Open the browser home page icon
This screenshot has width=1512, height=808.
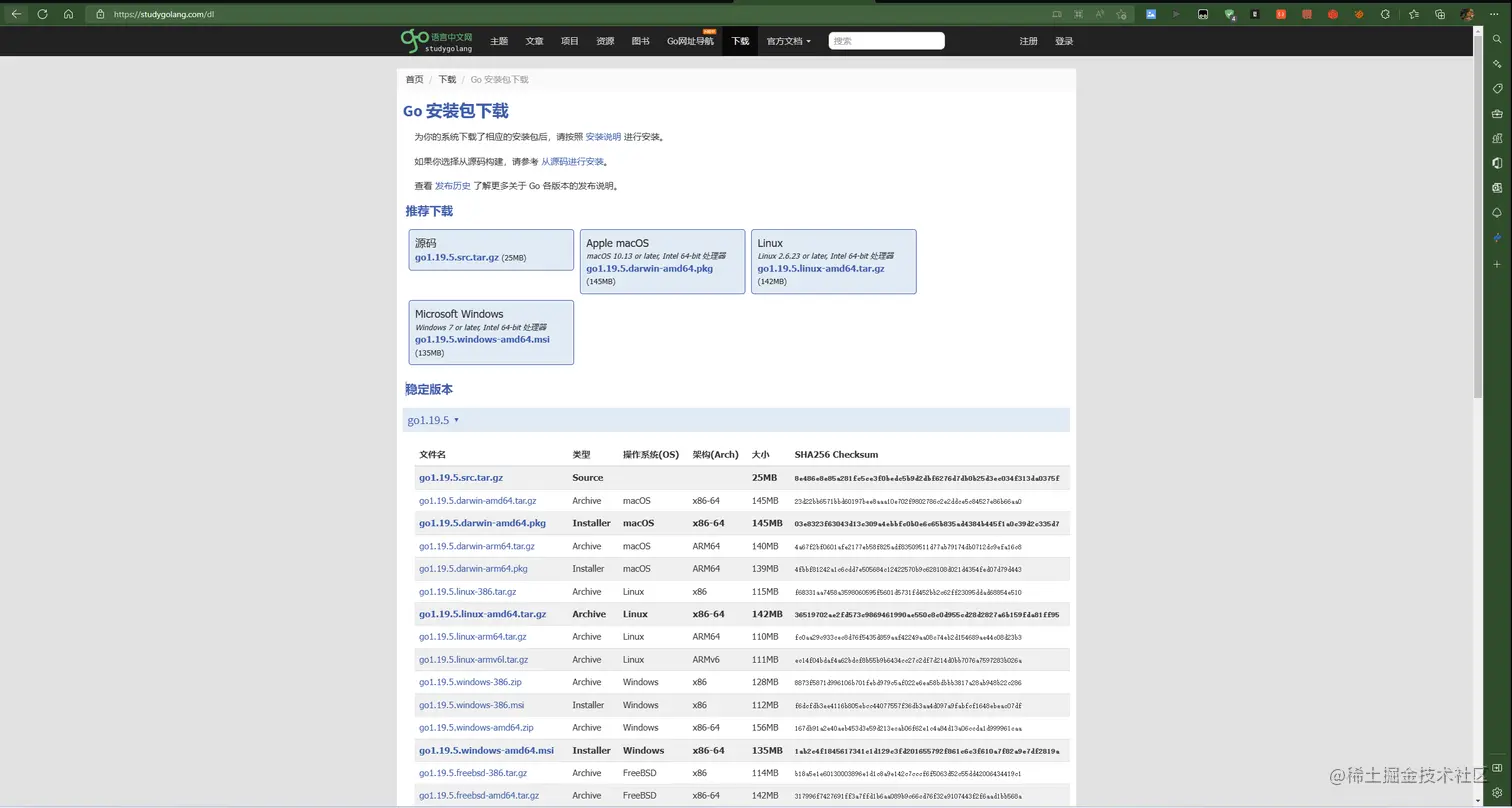(x=68, y=14)
